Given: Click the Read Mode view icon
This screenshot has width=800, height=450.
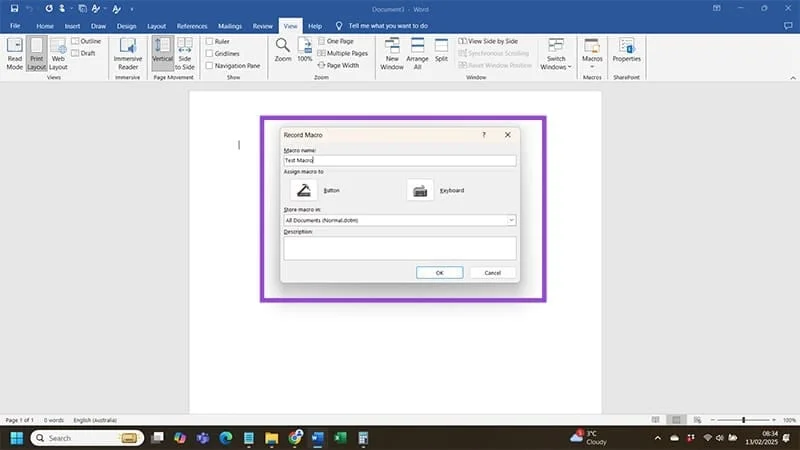Looking at the screenshot, I should tap(15, 52).
